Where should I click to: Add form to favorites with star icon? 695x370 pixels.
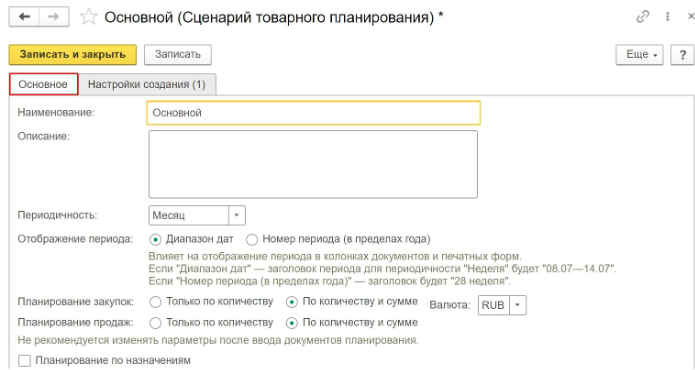click(x=88, y=17)
